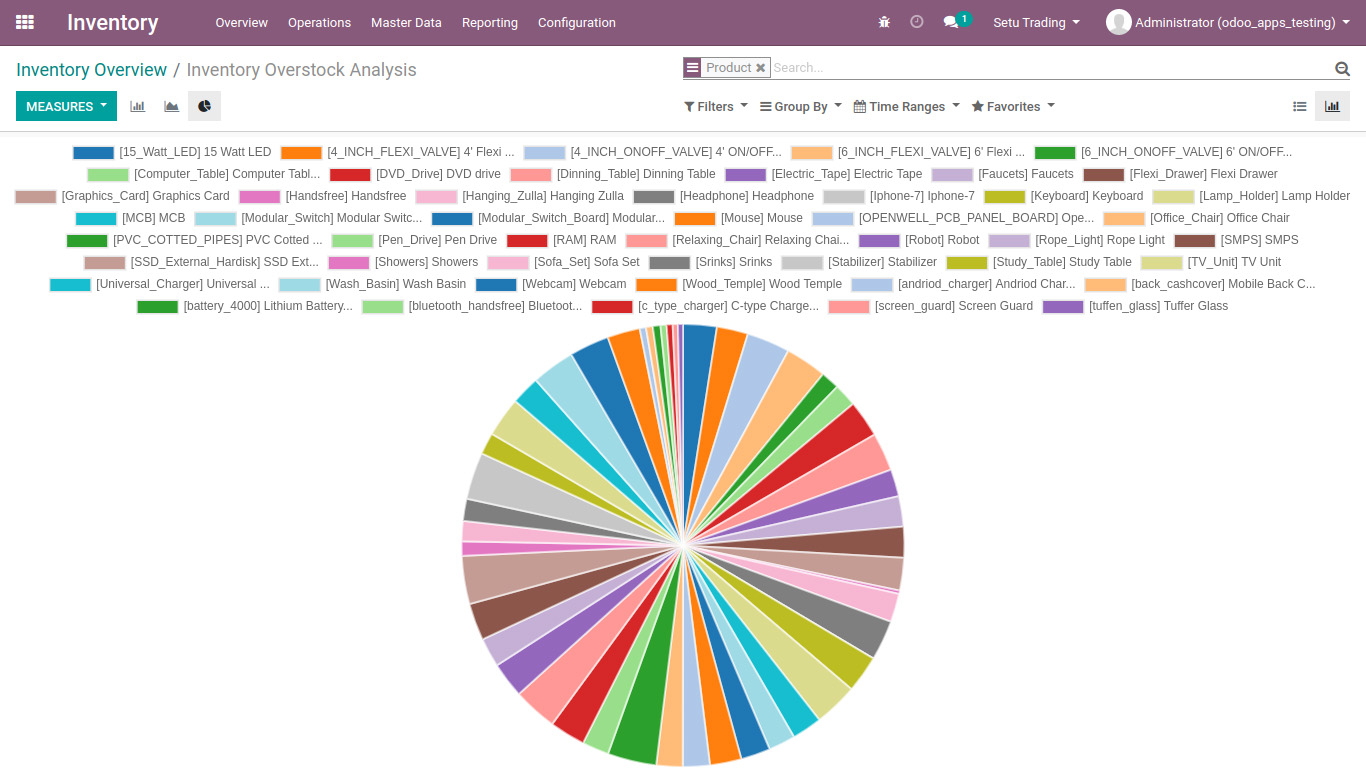Toggle the Webcam legend entry
The image size is (1366, 768).
point(551,284)
